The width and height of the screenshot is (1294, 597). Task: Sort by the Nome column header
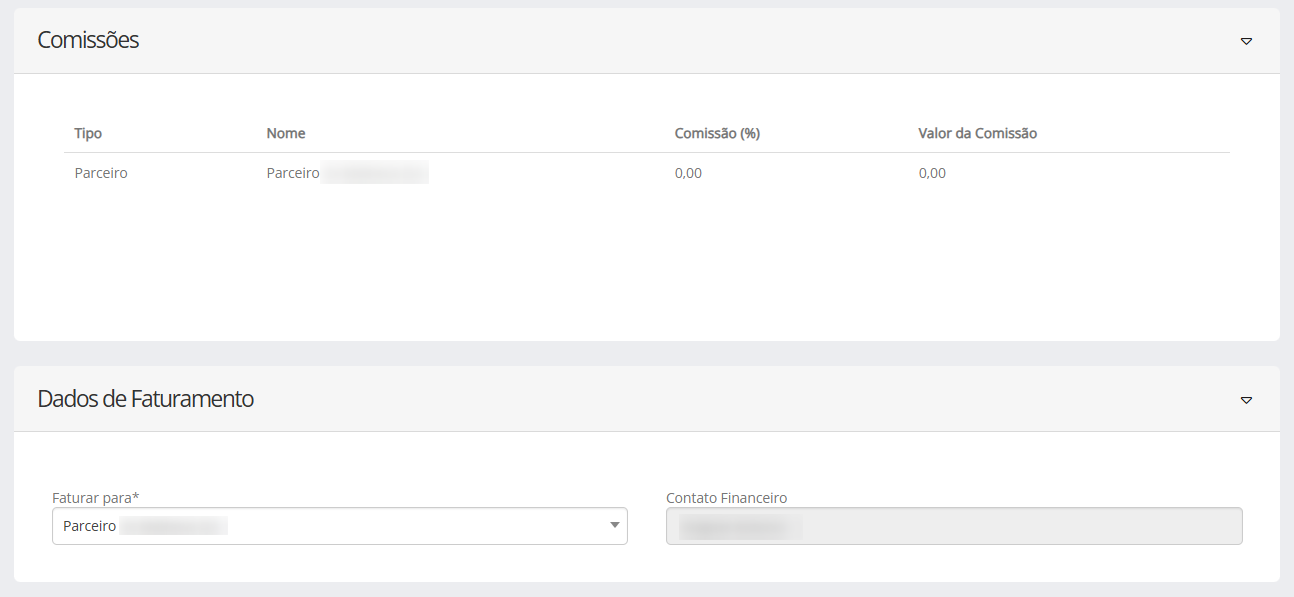[286, 133]
